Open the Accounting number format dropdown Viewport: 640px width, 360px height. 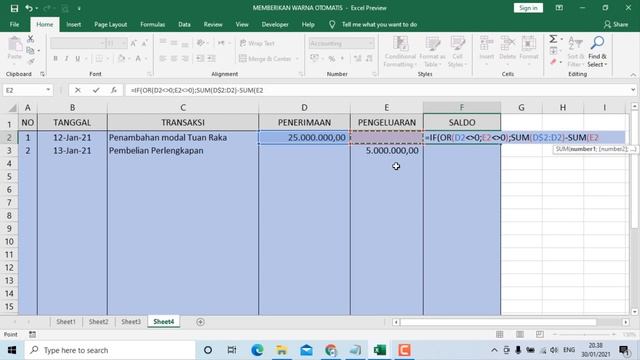coord(371,43)
